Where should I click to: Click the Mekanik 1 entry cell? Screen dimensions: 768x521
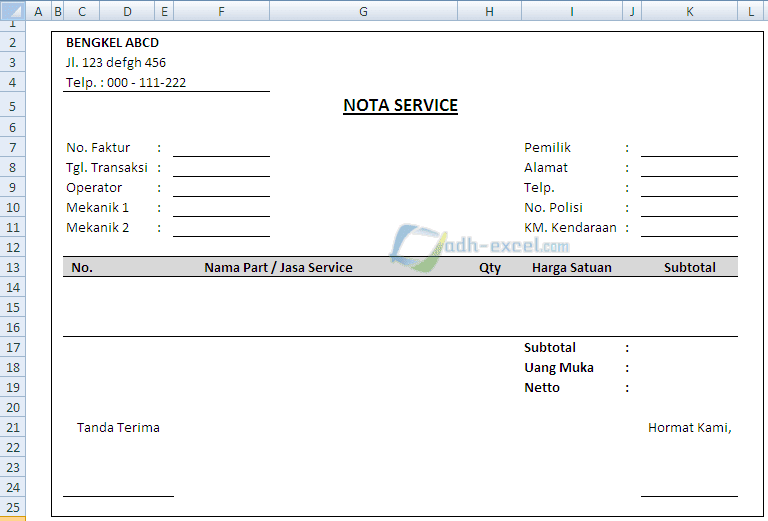point(221,208)
